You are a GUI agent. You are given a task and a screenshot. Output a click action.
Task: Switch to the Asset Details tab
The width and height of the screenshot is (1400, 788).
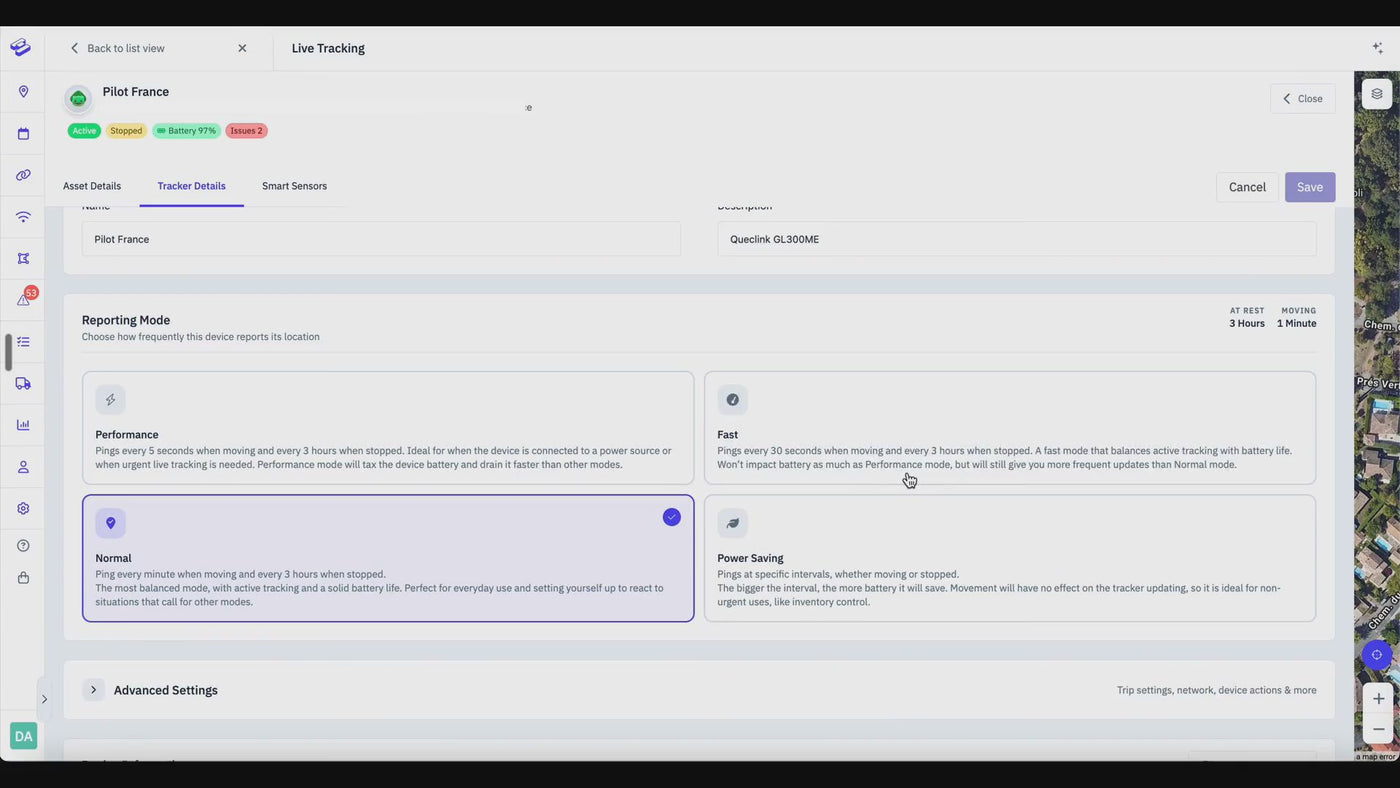pyautogui.click(x=92, y=186)
